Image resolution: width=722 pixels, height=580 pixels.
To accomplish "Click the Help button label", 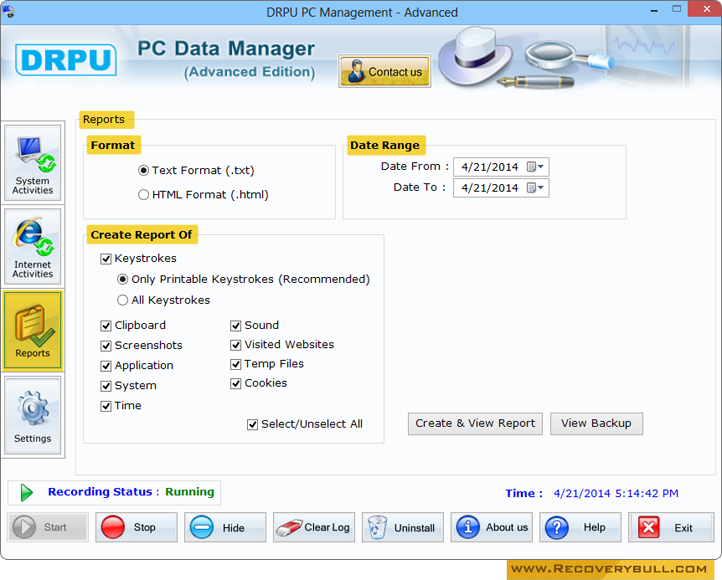I will [594, 528].
